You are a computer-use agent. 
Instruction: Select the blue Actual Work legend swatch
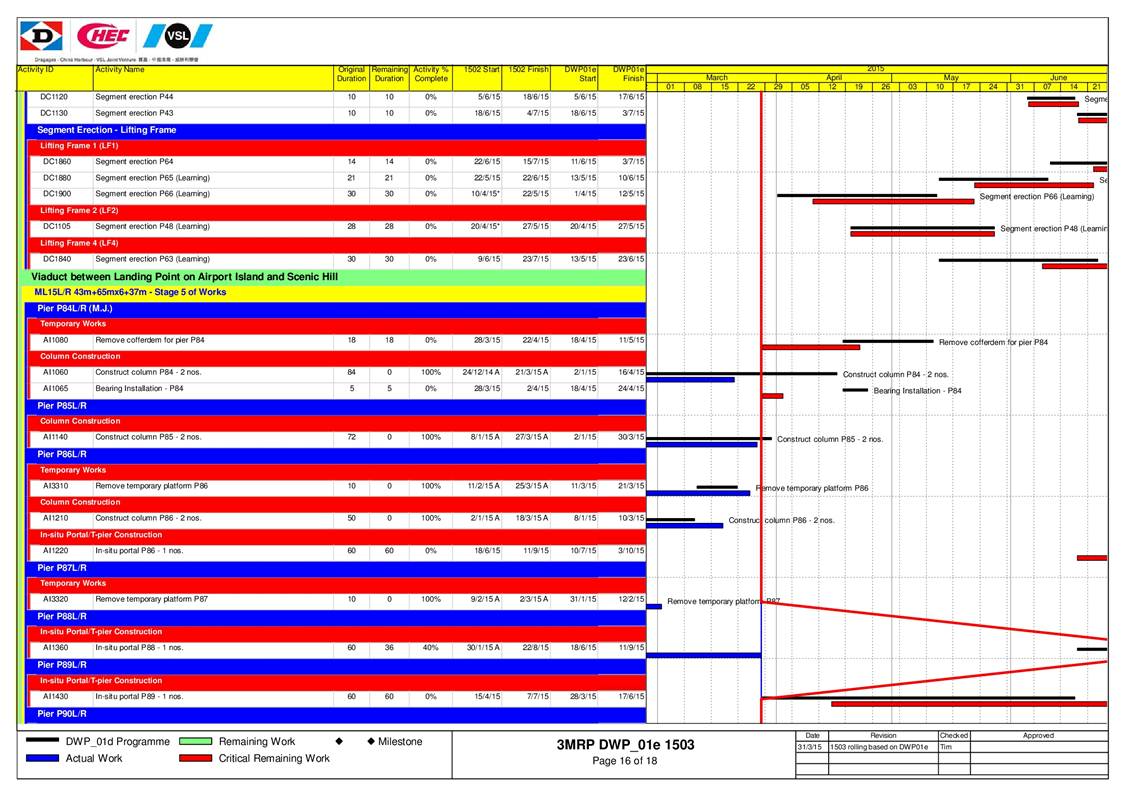(x=42, y=758)
